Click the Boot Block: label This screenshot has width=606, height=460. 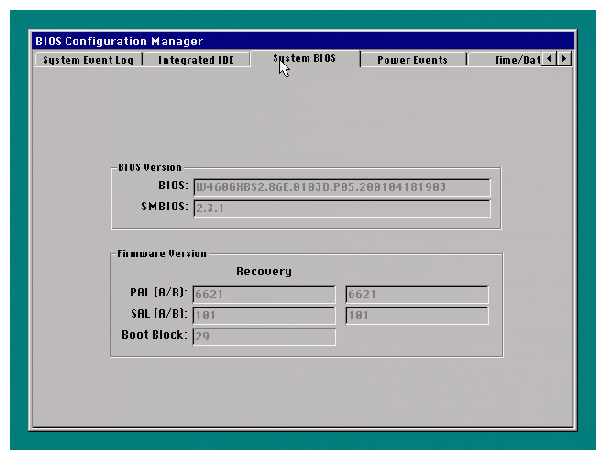click(155, 335)
